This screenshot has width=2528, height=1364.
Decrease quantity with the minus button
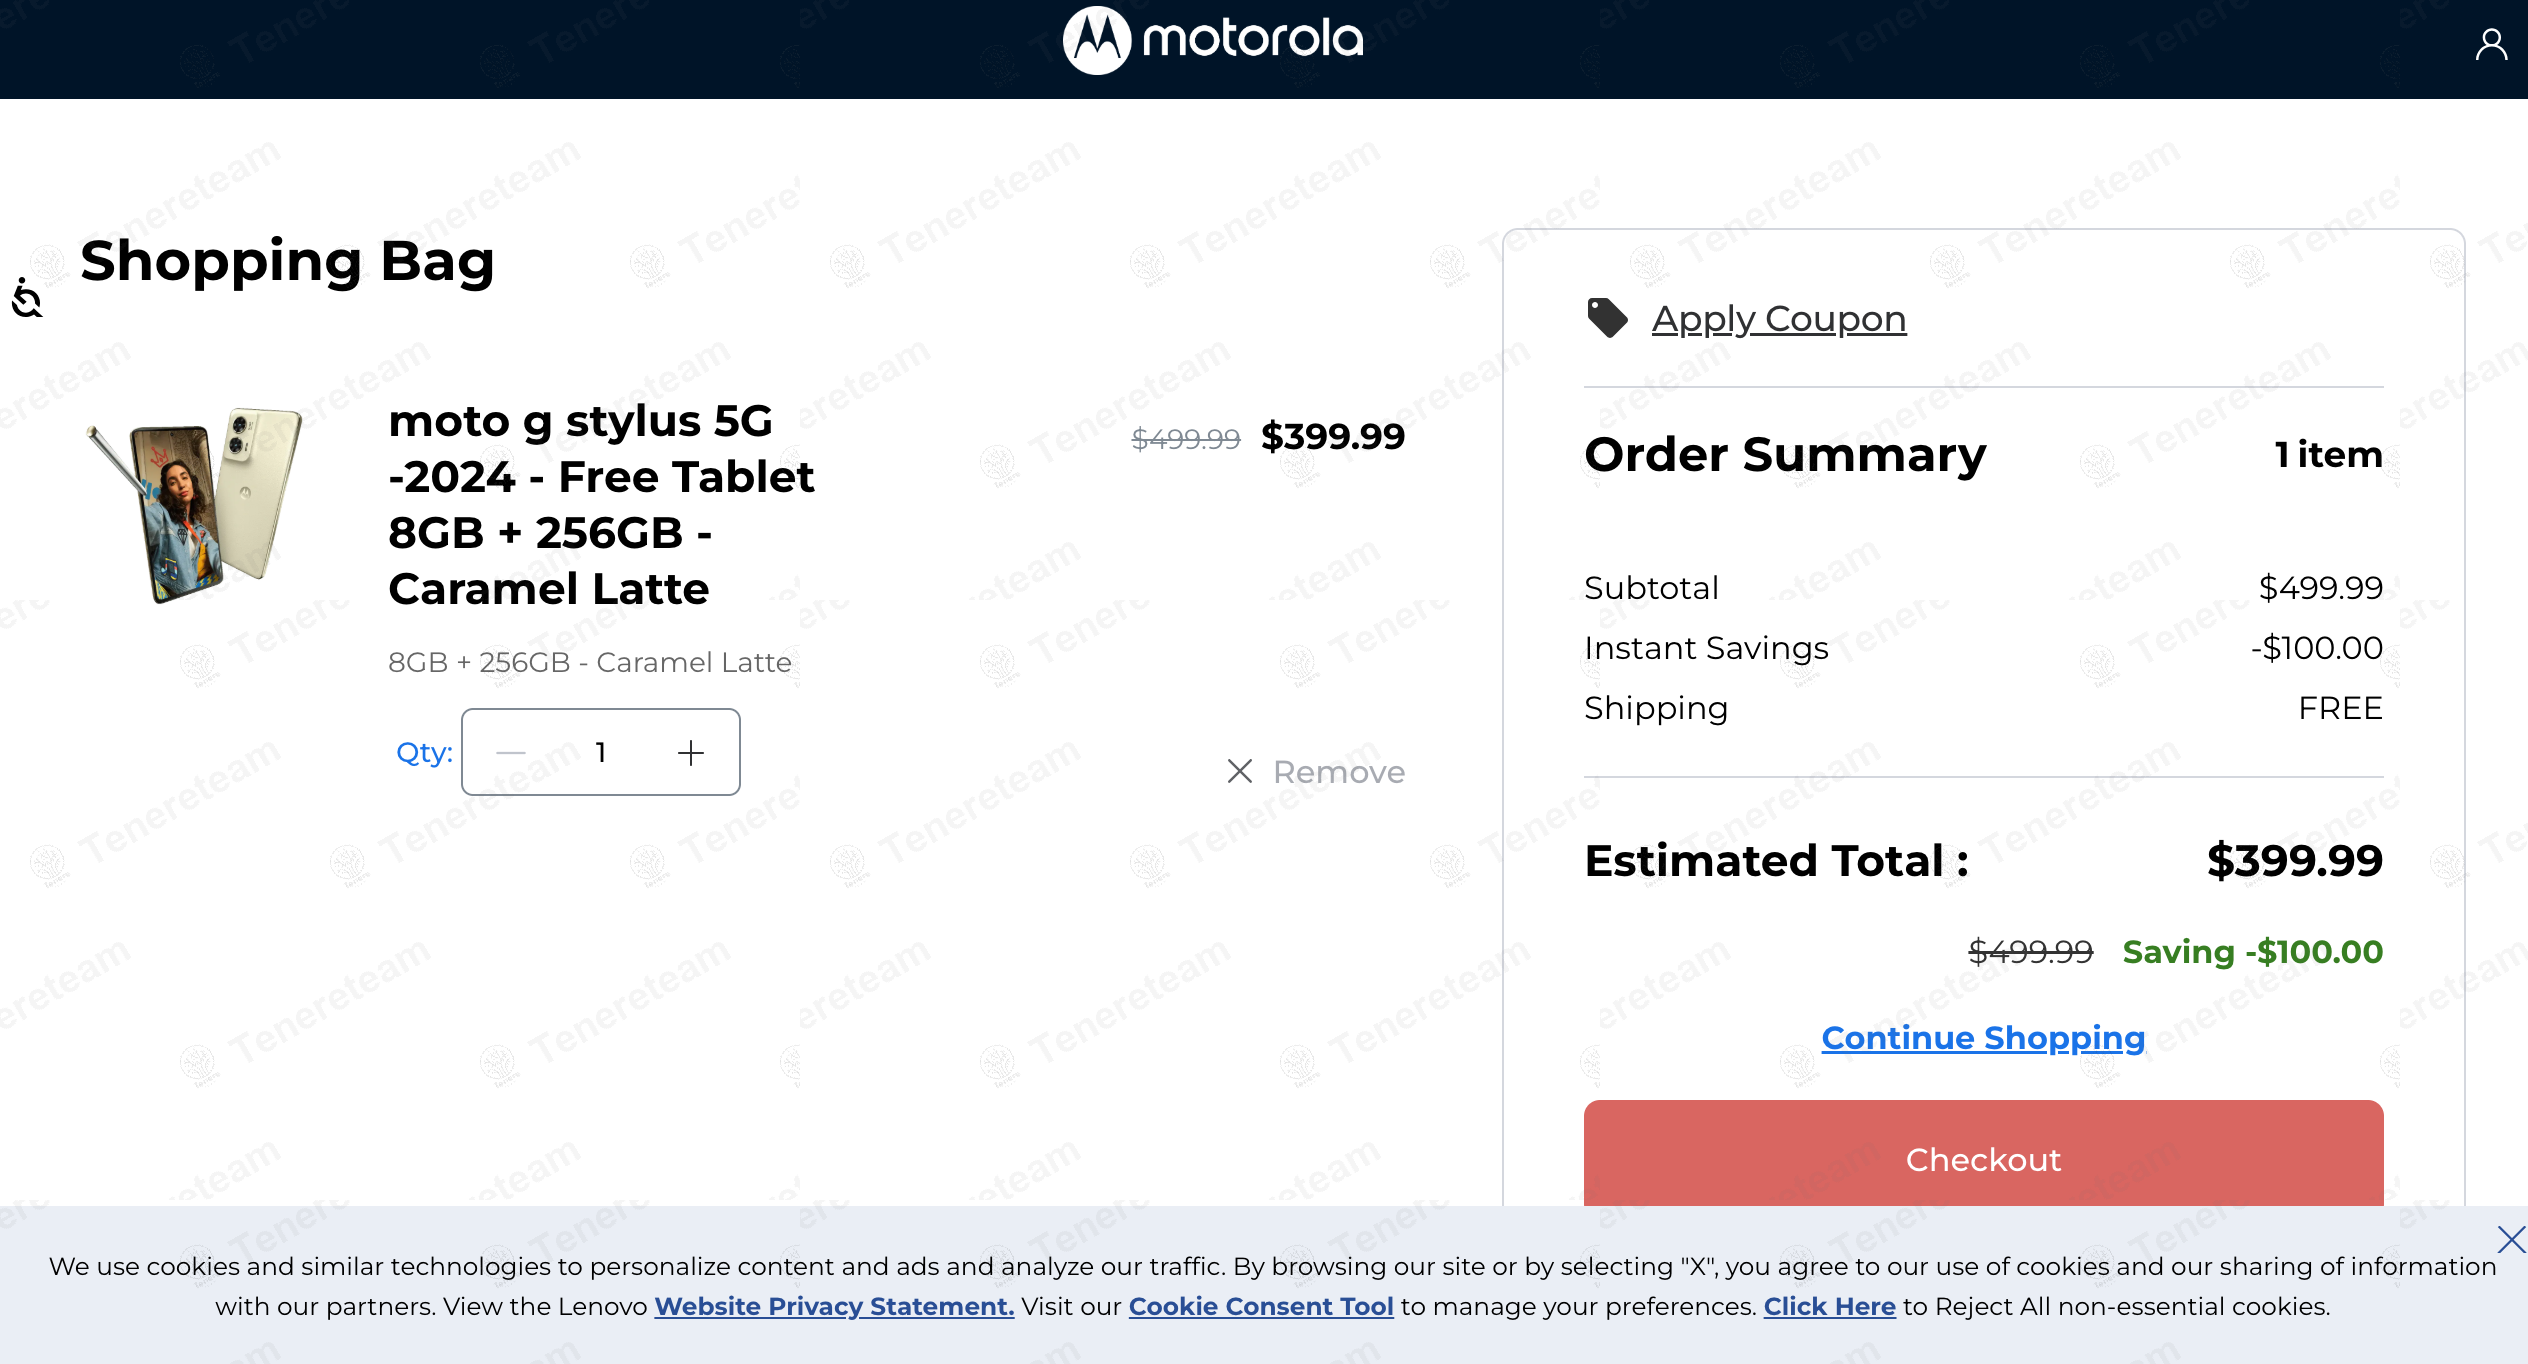click(511, 753)
